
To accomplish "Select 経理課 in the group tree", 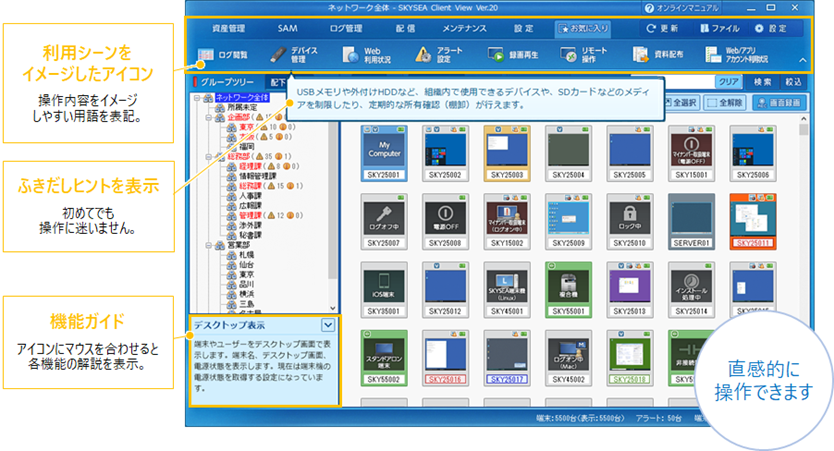I will 251,166.
